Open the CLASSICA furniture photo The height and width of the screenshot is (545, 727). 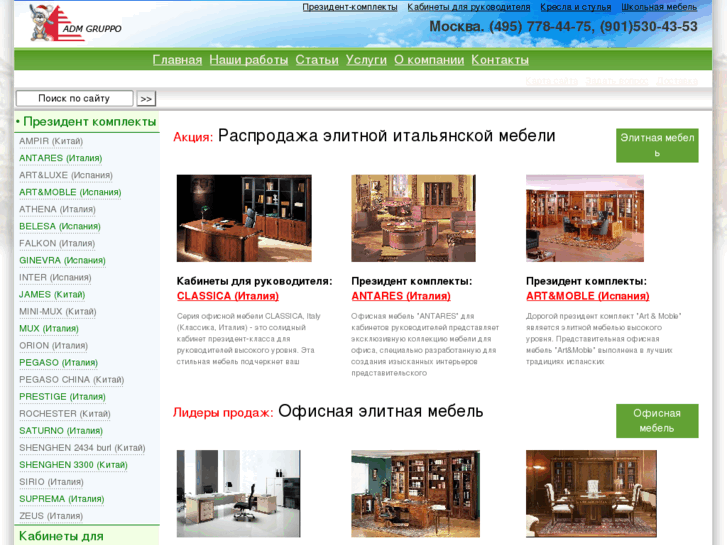click(x=244, y=218)
